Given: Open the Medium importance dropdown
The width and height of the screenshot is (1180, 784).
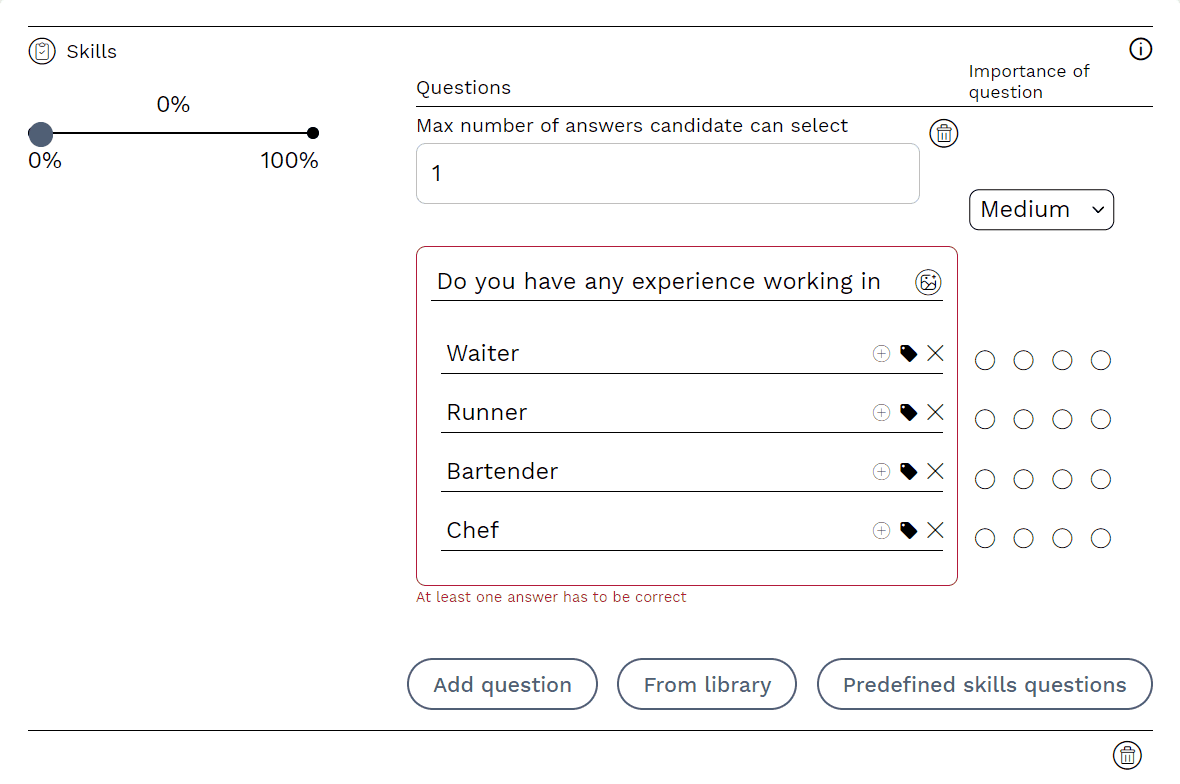Looking at the screenshot, I should tap(1041, 210).
